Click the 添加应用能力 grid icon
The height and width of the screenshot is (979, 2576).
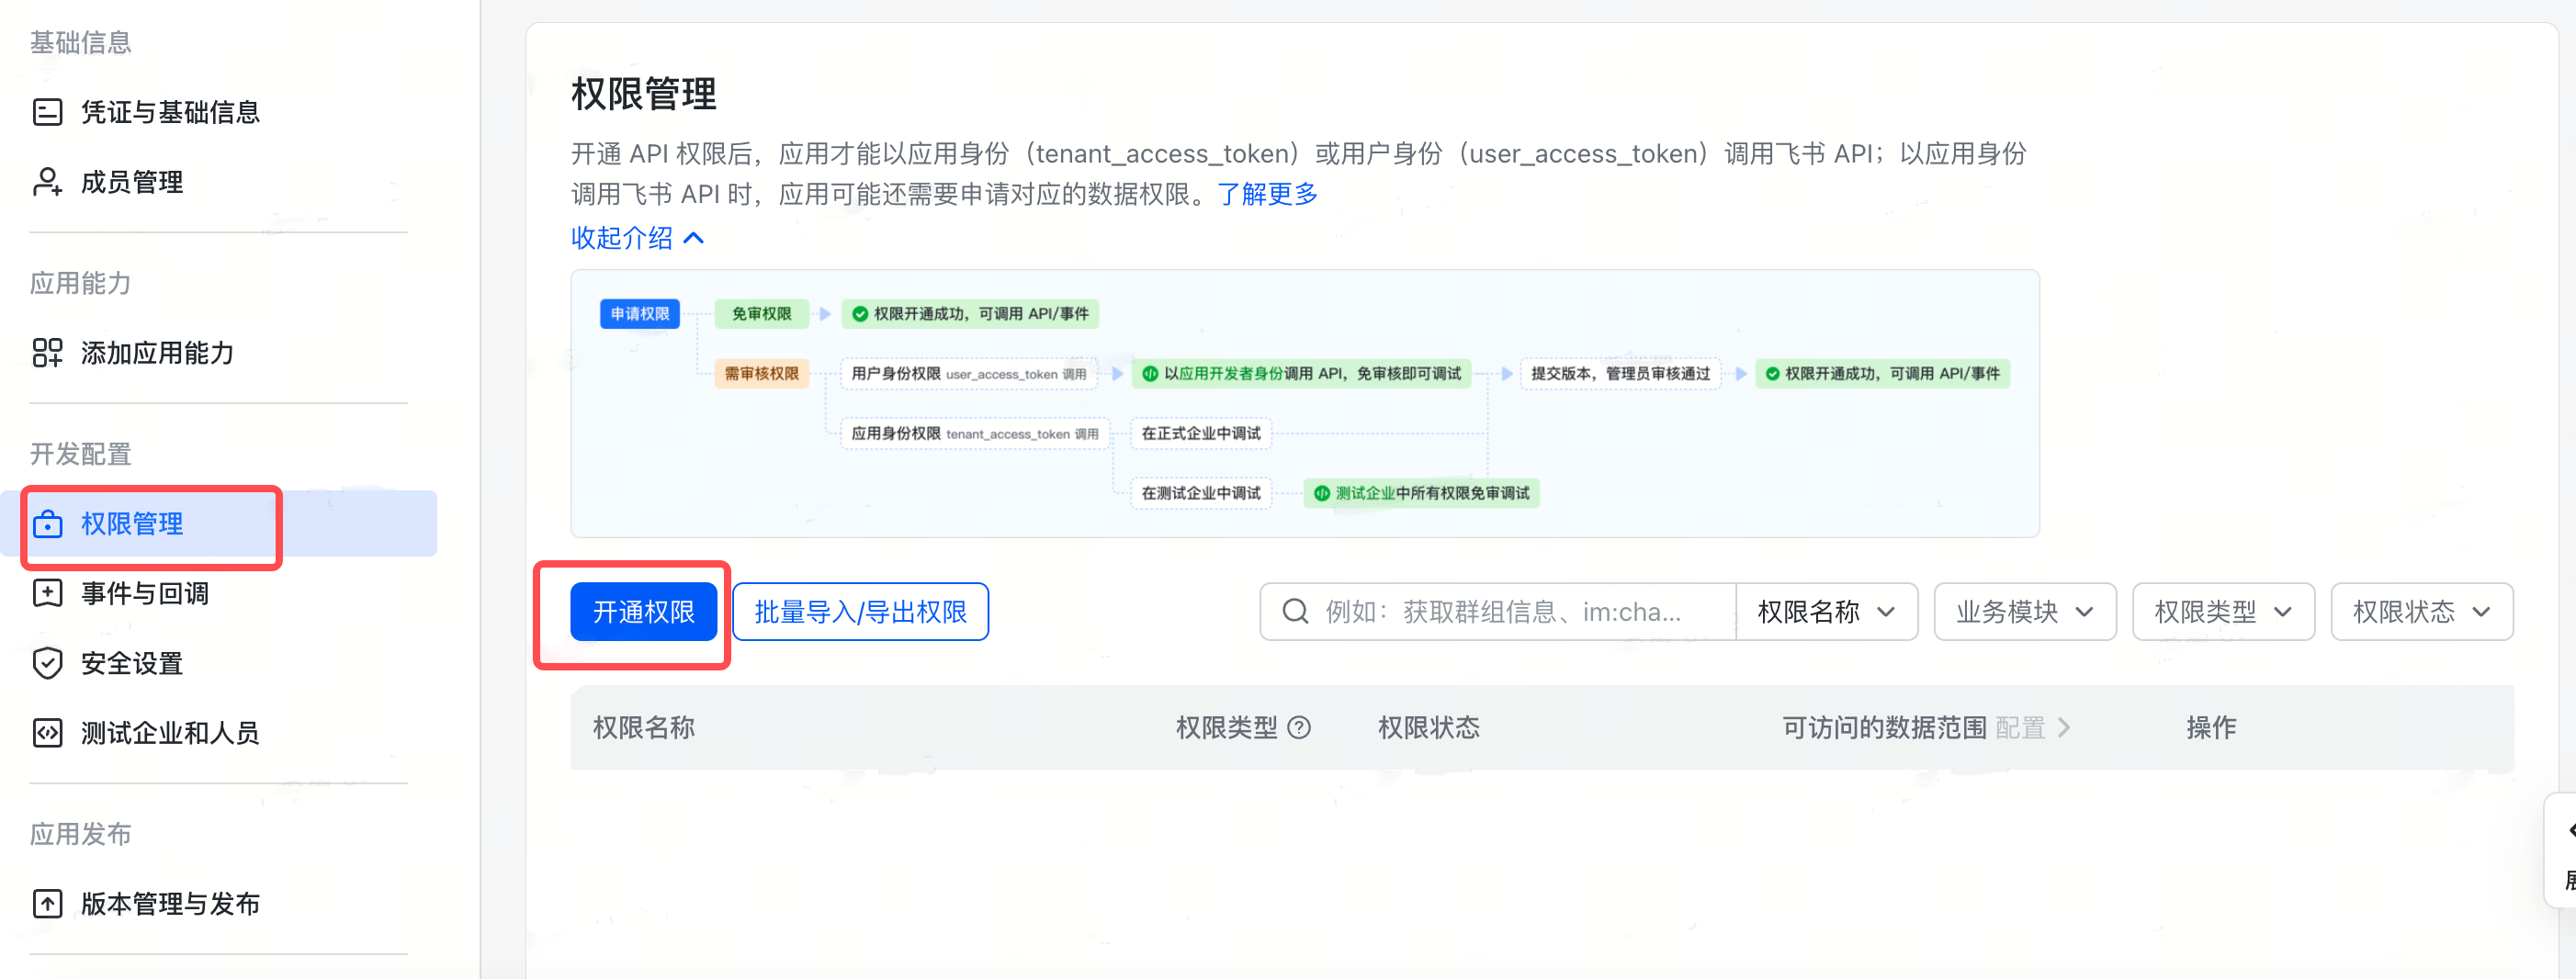pos(47,353)
